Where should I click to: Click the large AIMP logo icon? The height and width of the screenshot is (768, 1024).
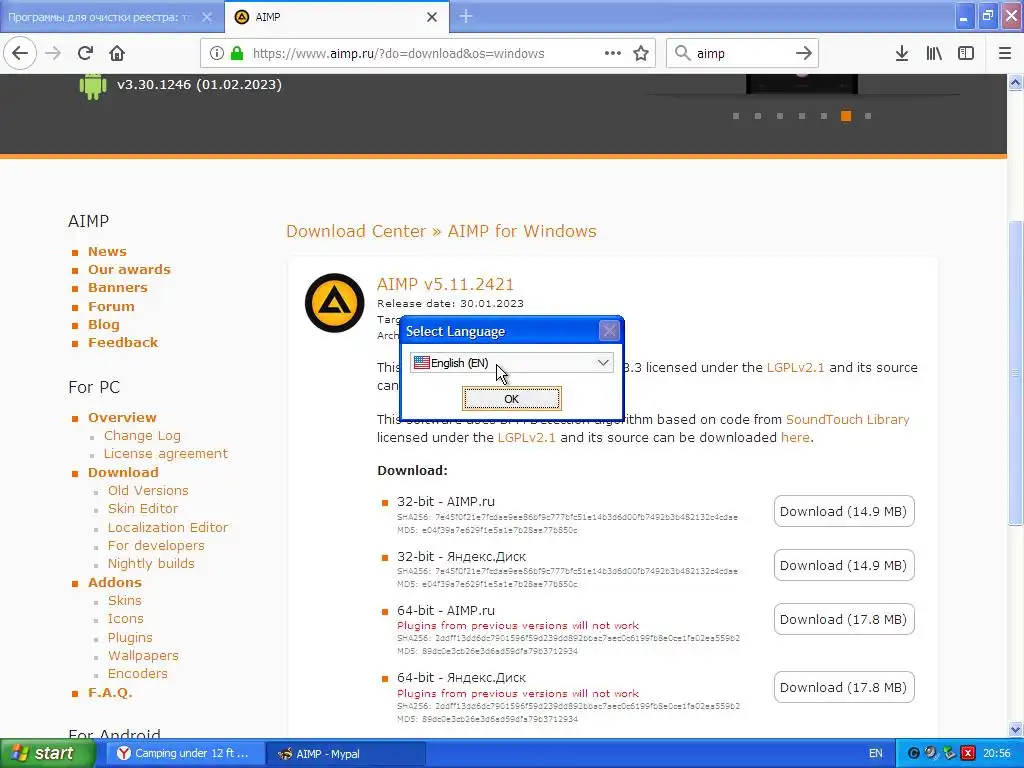334,303
